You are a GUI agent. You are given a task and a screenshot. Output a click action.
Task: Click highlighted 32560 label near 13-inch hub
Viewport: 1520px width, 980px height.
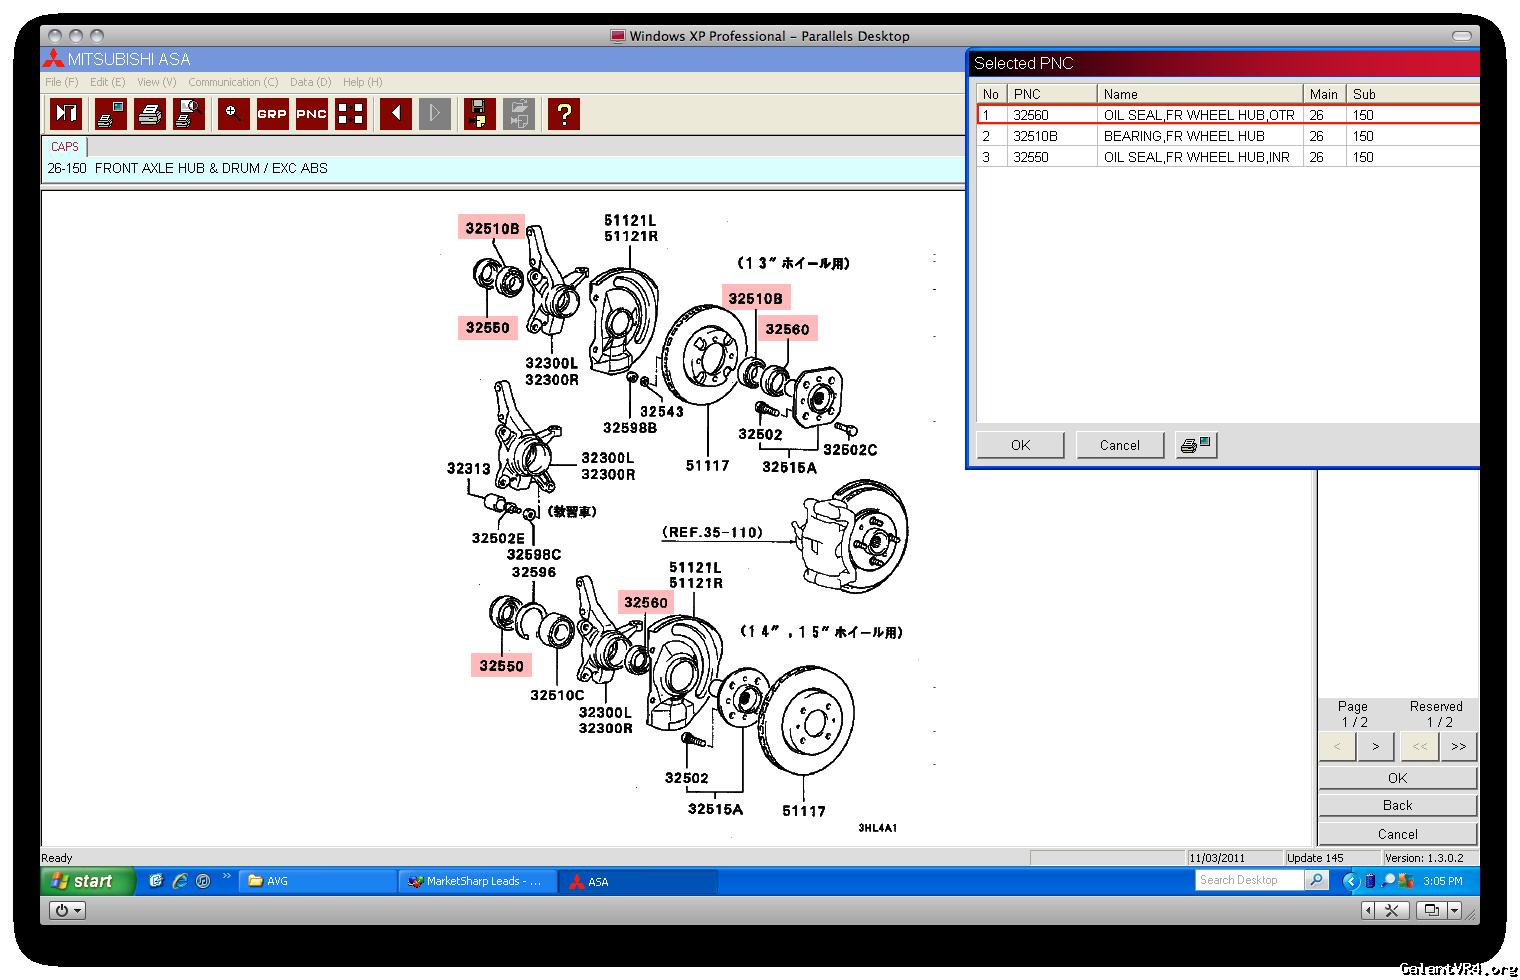coord(787,329)
